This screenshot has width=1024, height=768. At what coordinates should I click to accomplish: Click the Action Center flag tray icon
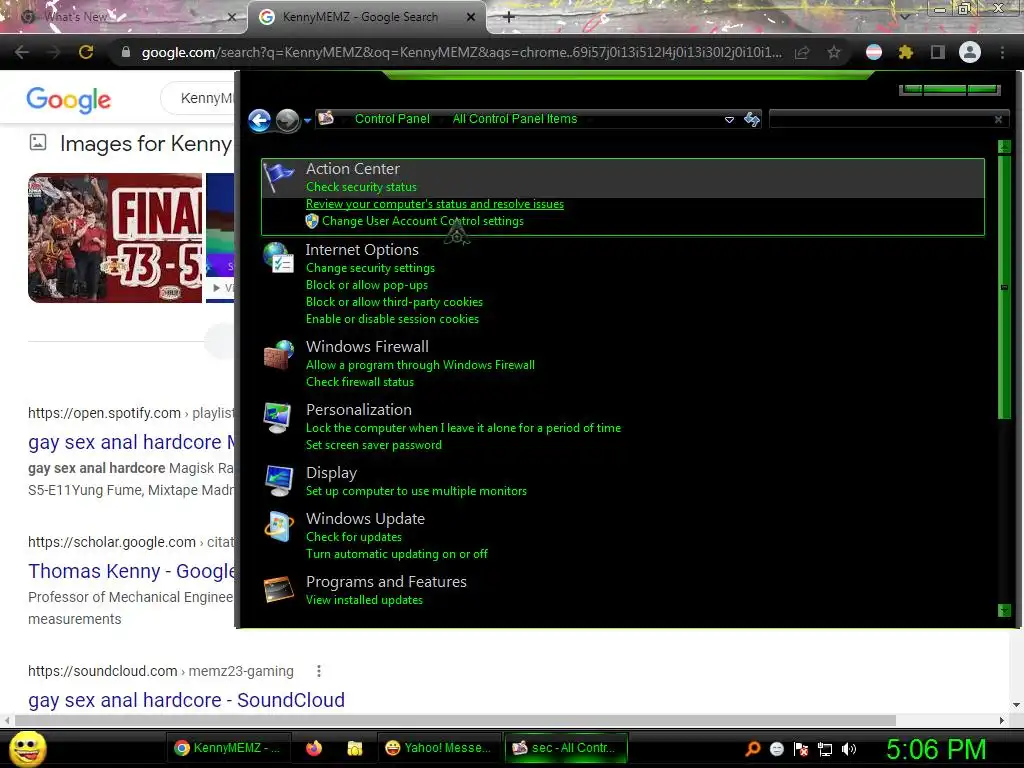pos(801,749)
